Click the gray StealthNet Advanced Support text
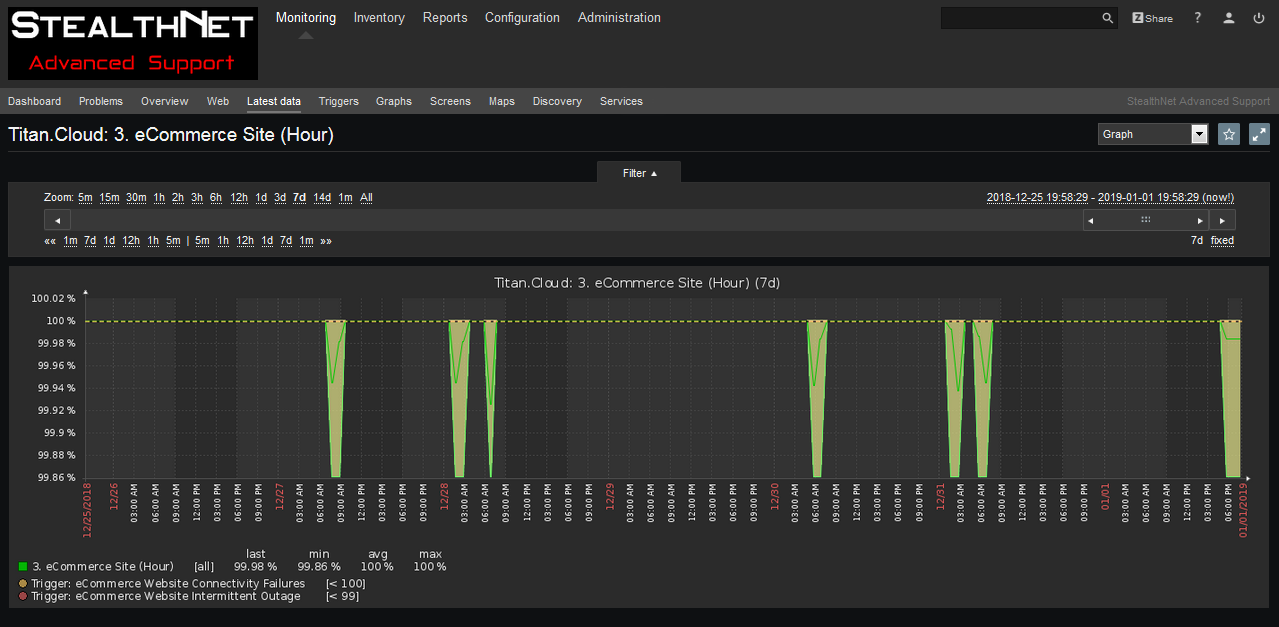The image size is (1279, 627). (1198, 101)
